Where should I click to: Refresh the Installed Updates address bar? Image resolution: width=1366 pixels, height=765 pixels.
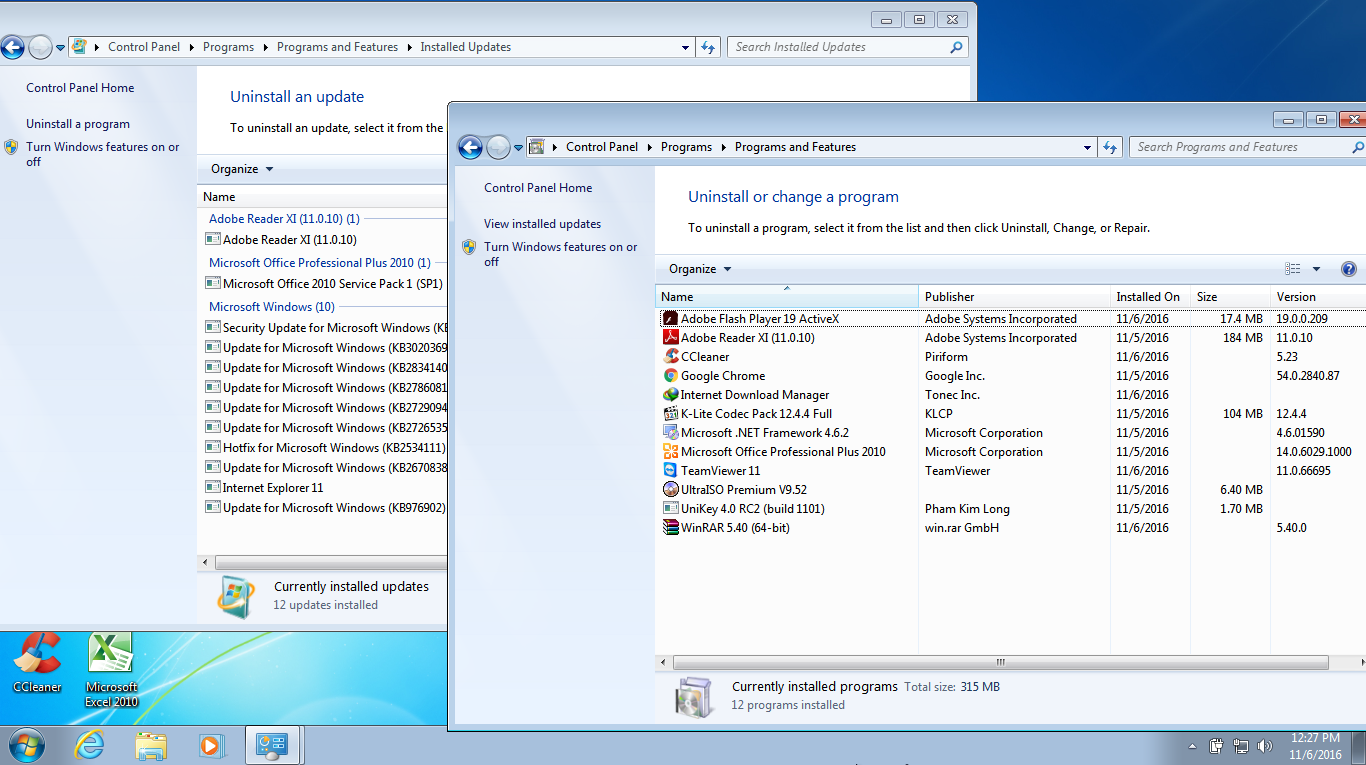[708, 47]
